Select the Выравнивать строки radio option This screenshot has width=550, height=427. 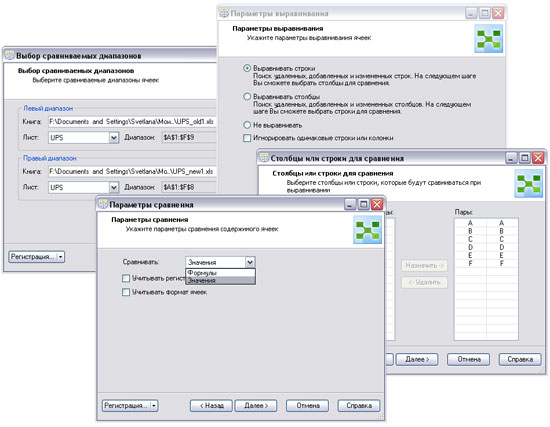pyautogui.click(x=247, y=68)
